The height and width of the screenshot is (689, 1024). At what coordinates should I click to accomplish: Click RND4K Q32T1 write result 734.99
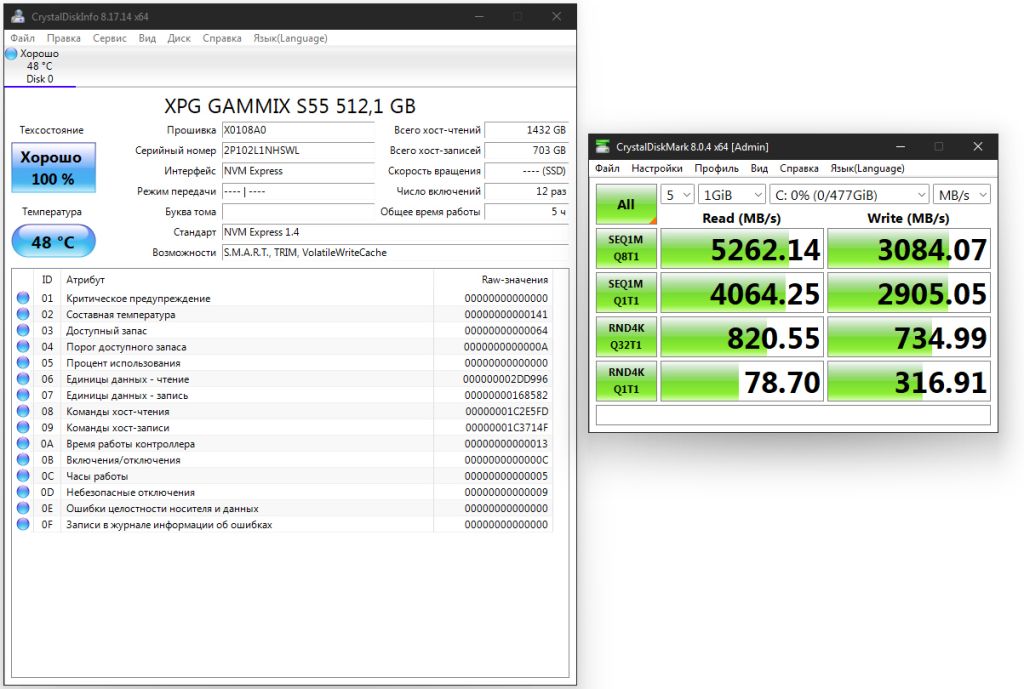click(908, 336)
